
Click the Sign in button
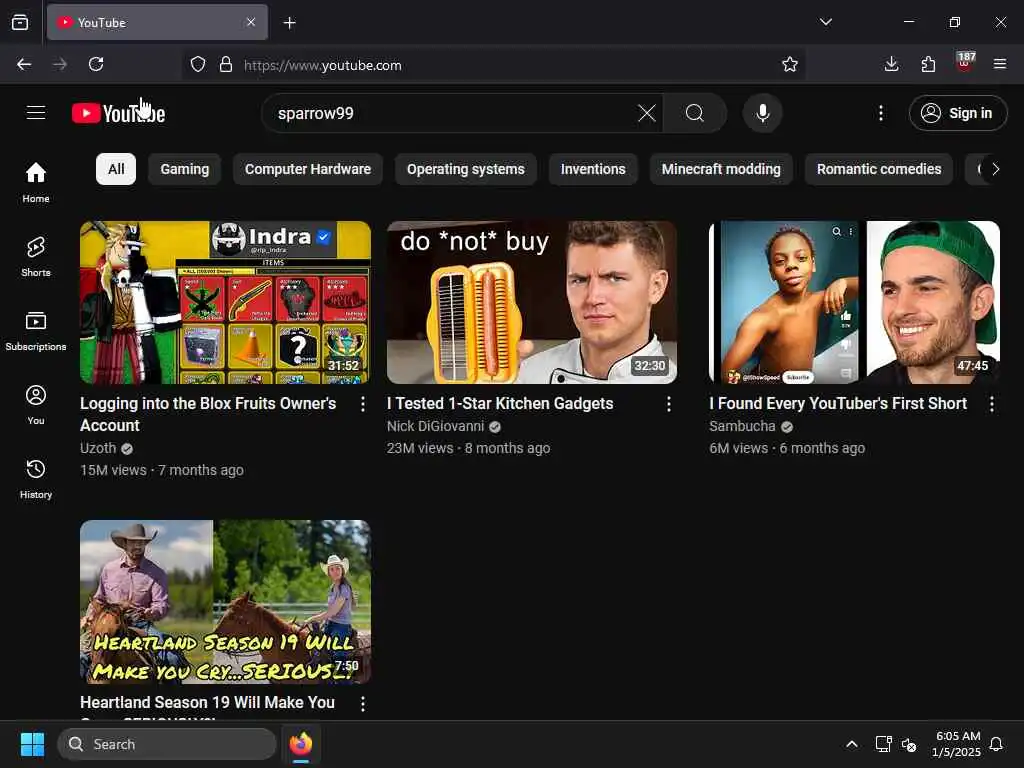[958, 113]
